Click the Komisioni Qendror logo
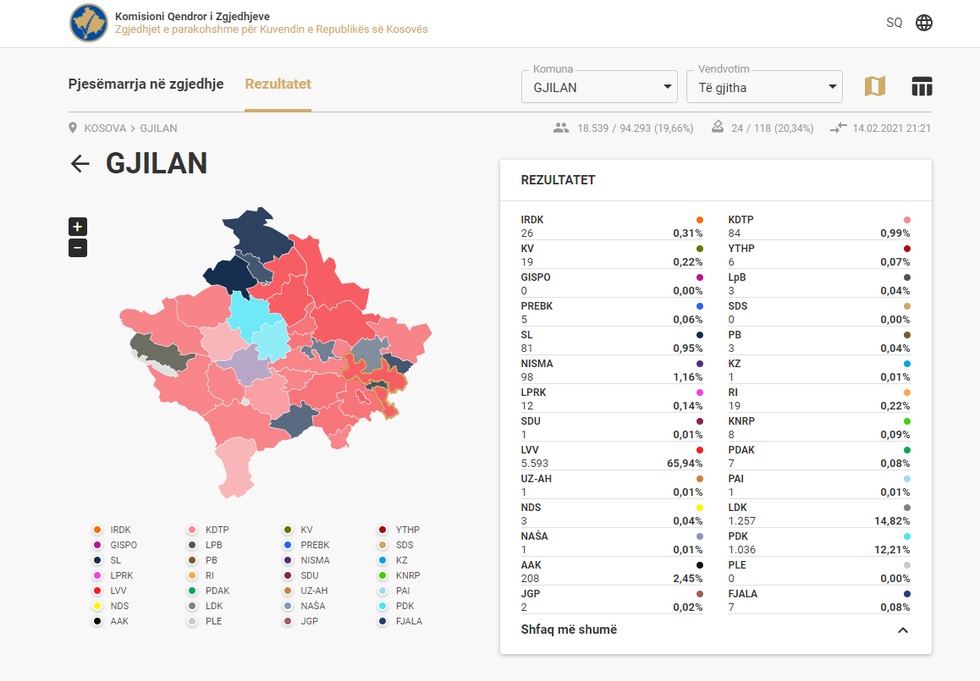980x681 pixels. point(89,23)
